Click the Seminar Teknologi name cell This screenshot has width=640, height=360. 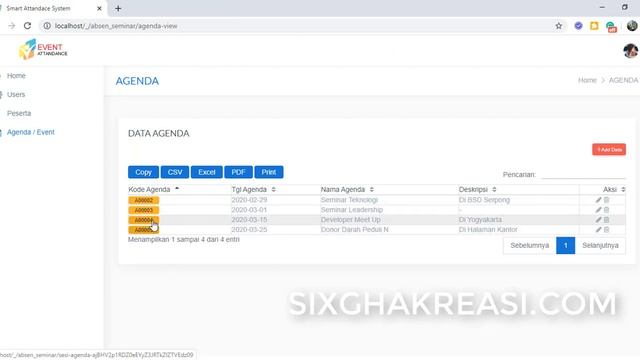349,200
